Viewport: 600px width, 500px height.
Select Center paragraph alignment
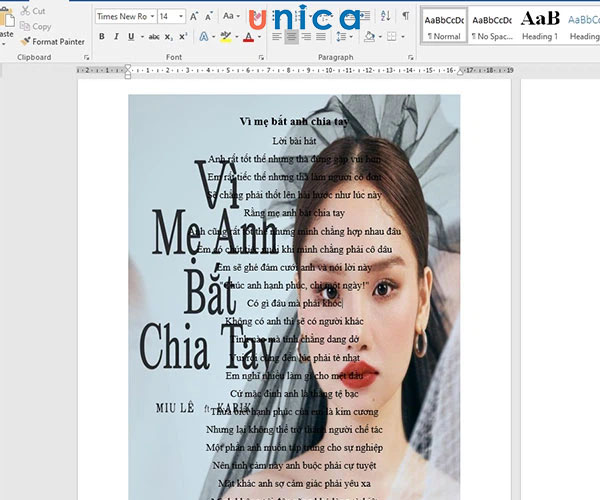tap(291, 37)
